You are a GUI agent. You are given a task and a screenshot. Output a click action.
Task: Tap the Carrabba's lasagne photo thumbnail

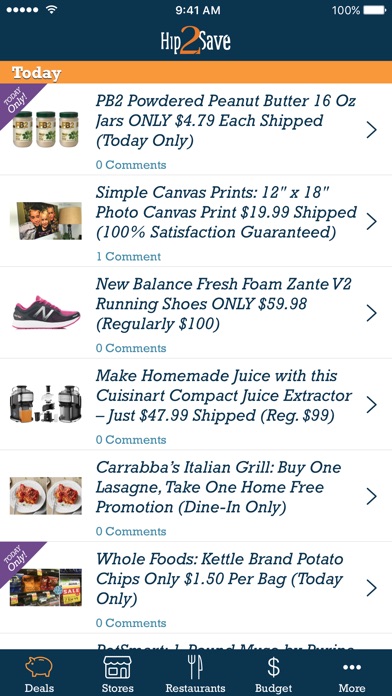46,496
